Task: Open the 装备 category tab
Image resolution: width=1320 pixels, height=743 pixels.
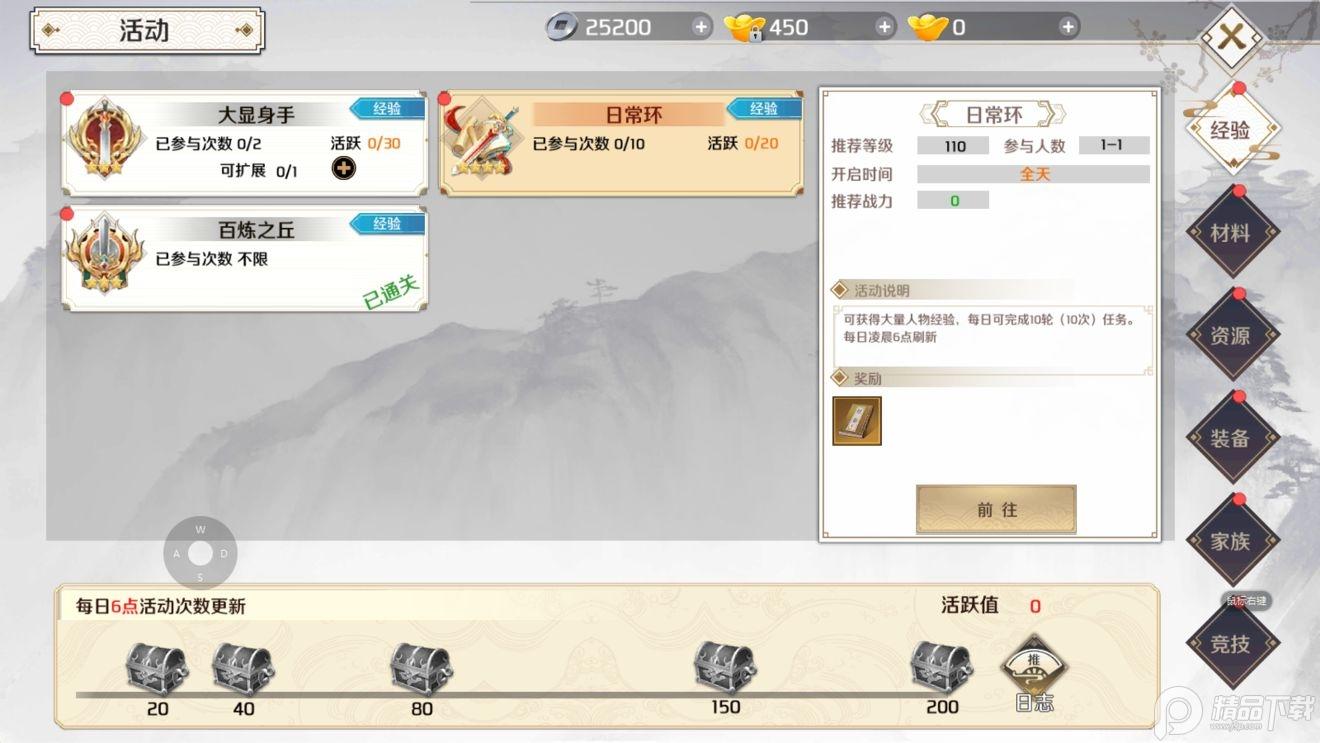Action: pos(1231,438)
